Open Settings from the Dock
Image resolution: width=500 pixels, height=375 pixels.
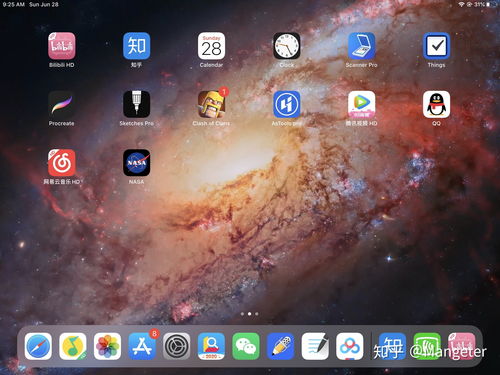point(177,346)
